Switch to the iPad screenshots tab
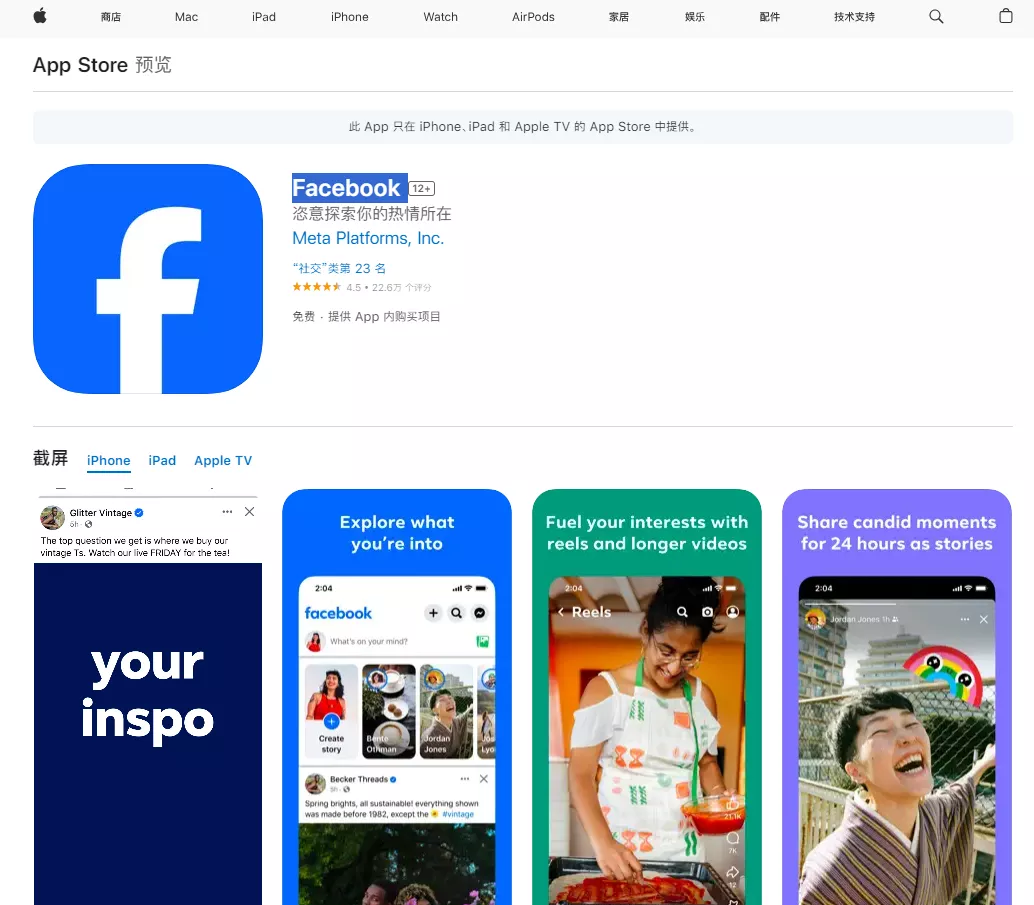Screen dimensions: 1034x905 point(162,460)
